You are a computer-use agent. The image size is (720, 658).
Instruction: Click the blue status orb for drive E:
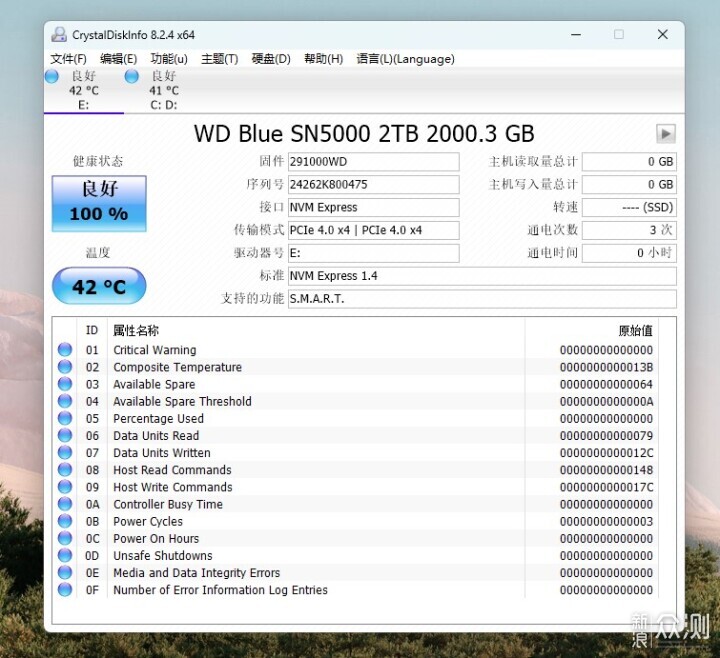tap(52, 76)
